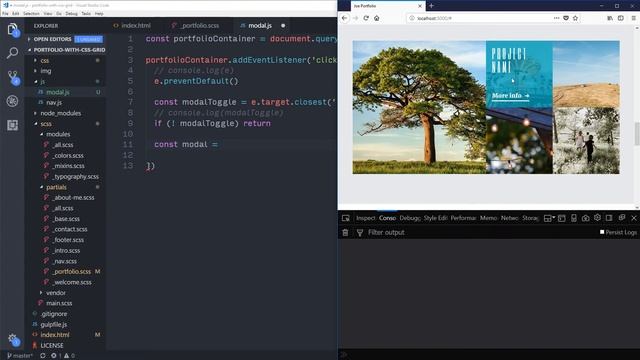
Task: Open the Debug view in the activity bar
Action: (x=12, y=101)
